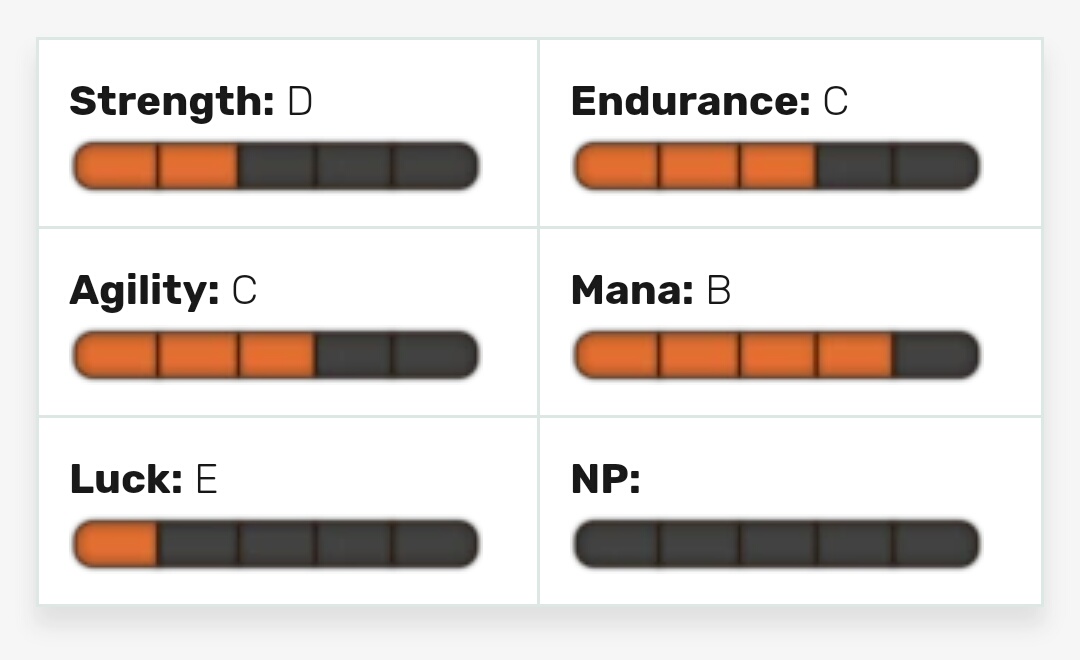Image resolution: width=1080 pixels, height=660 pixels.
Task: Click the single orange segment of Luck bar
Action: click(x=115, y=544)
